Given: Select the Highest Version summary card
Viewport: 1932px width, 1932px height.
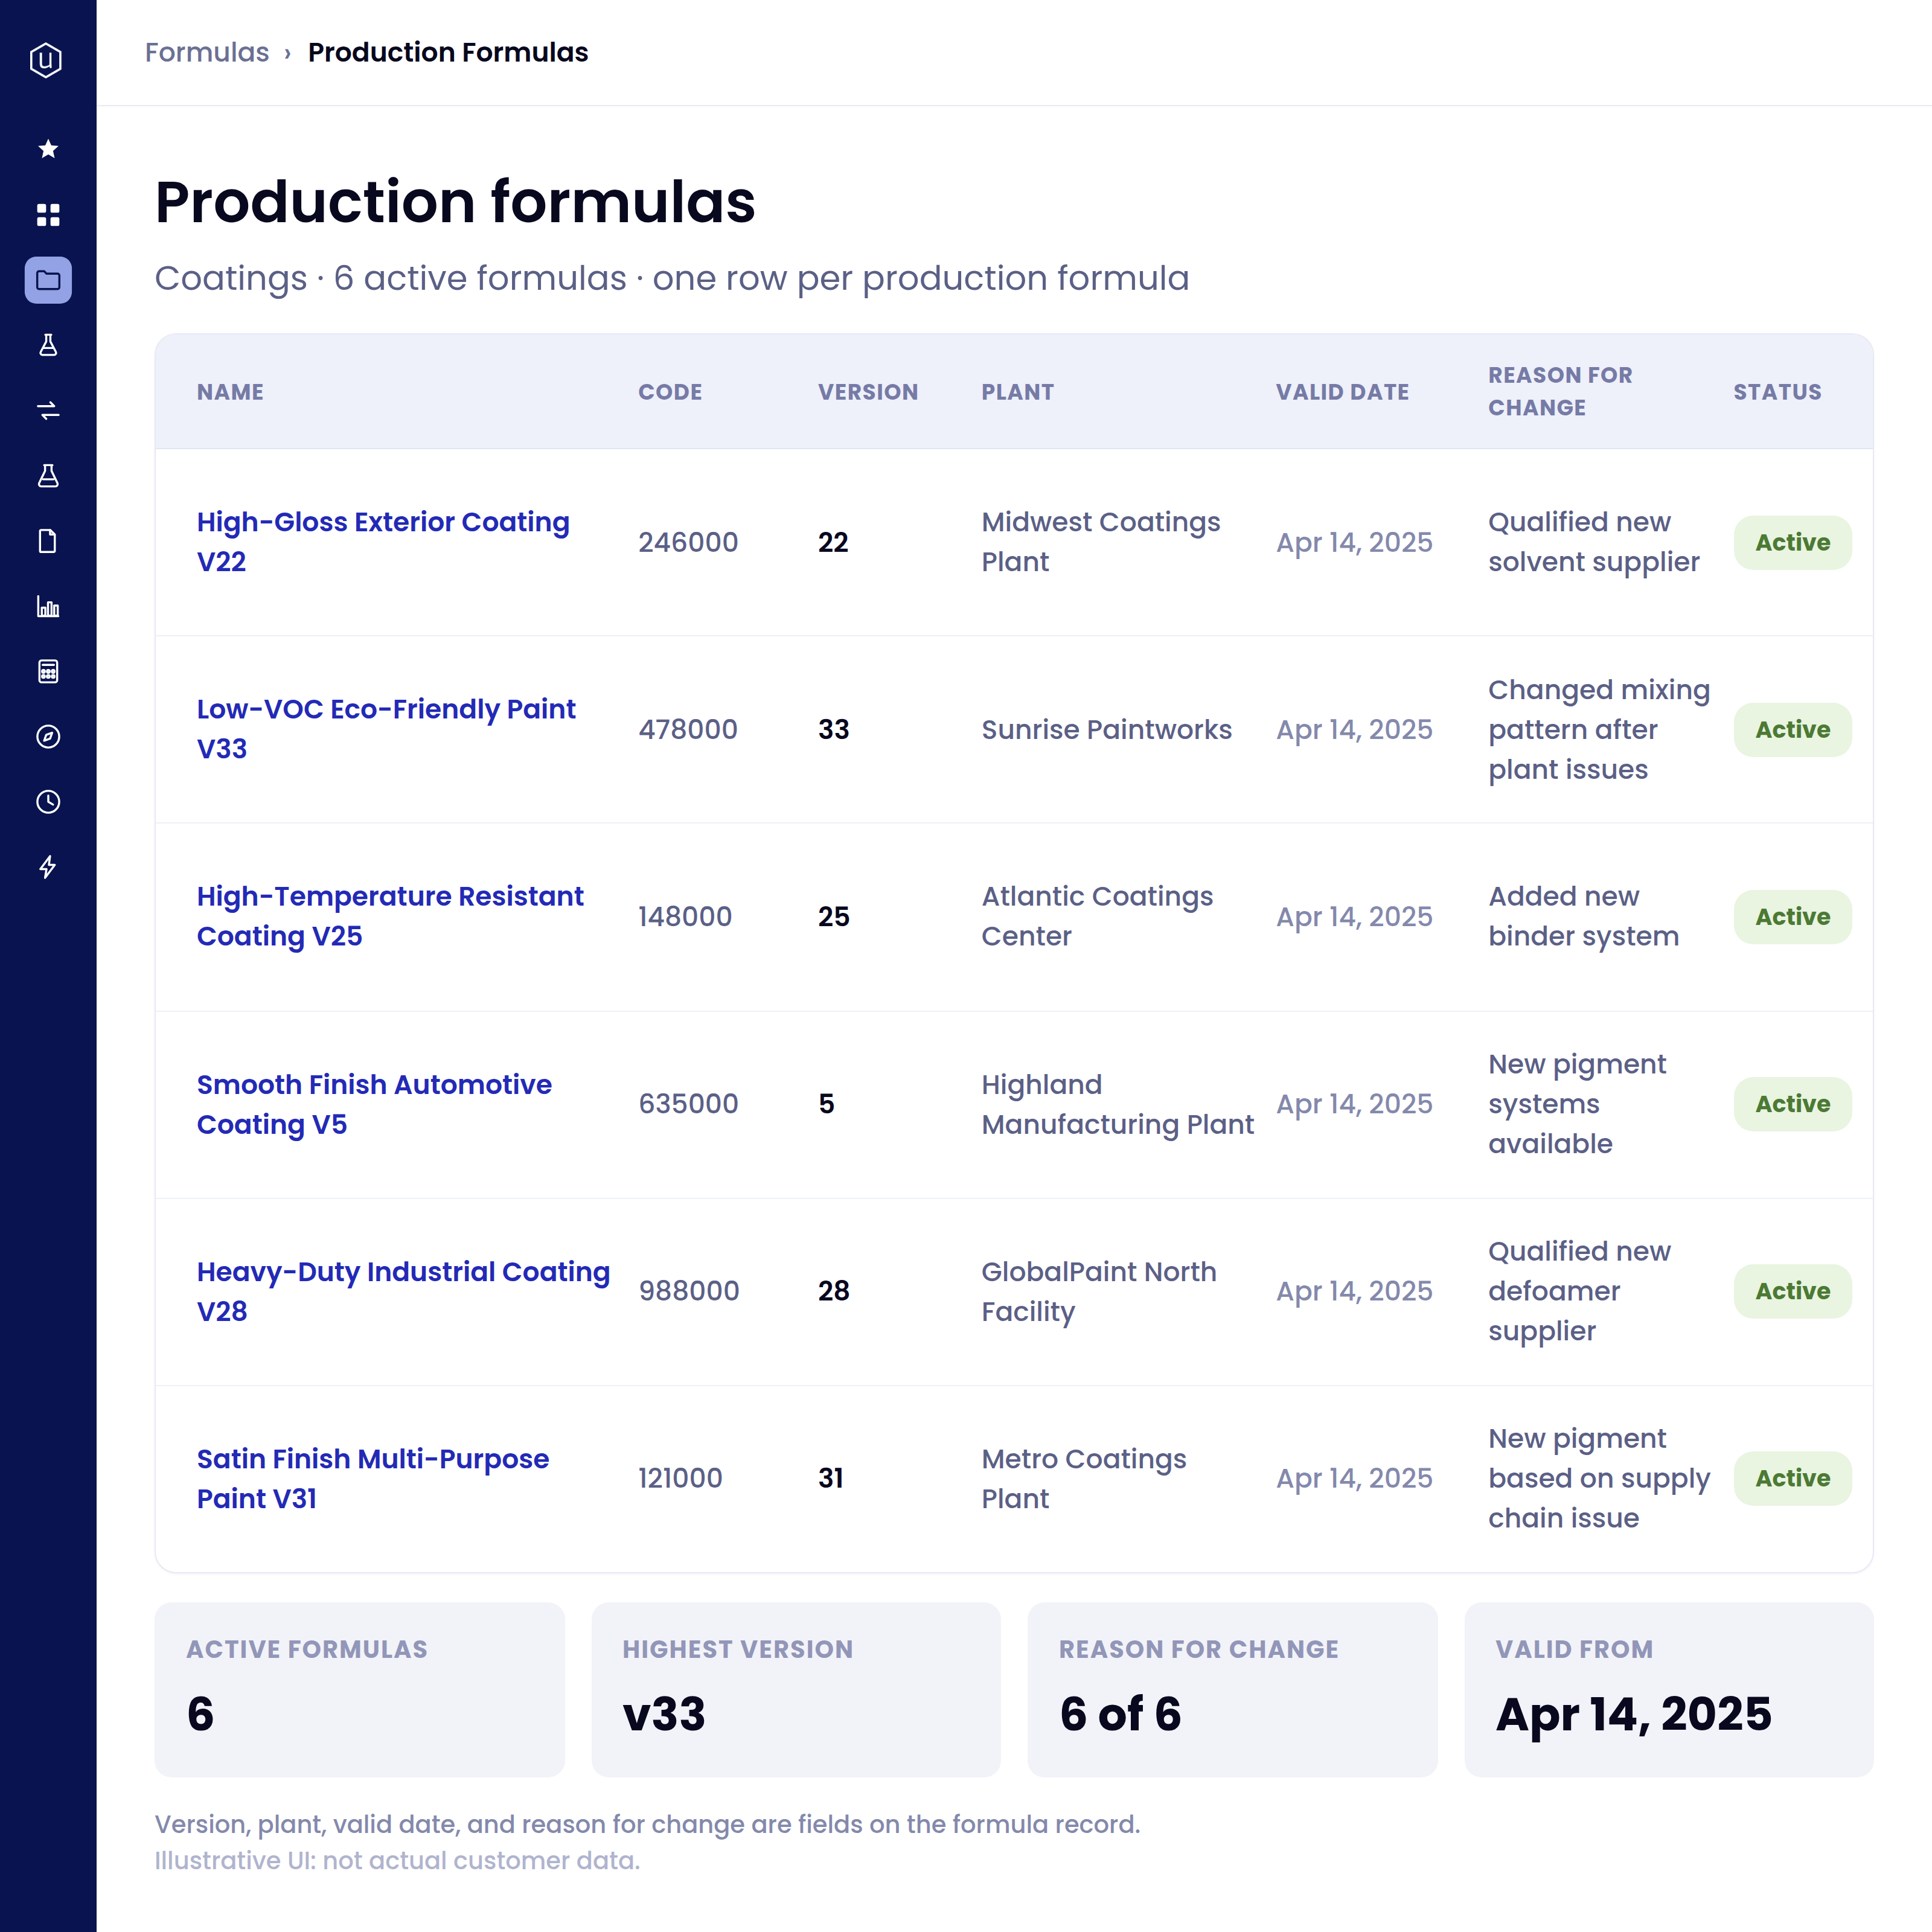Looking at the screenshot, I should coord(796,1690).
